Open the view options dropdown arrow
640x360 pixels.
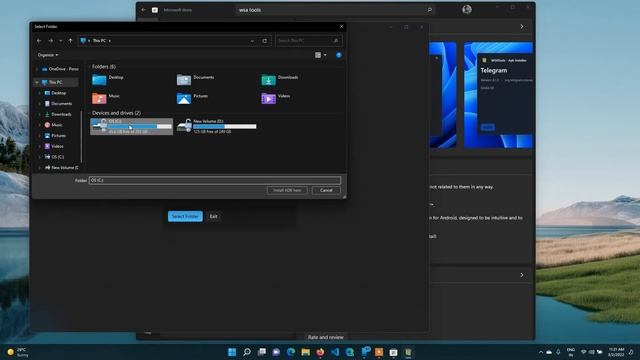pyautogui.click(x=325, y=55)
